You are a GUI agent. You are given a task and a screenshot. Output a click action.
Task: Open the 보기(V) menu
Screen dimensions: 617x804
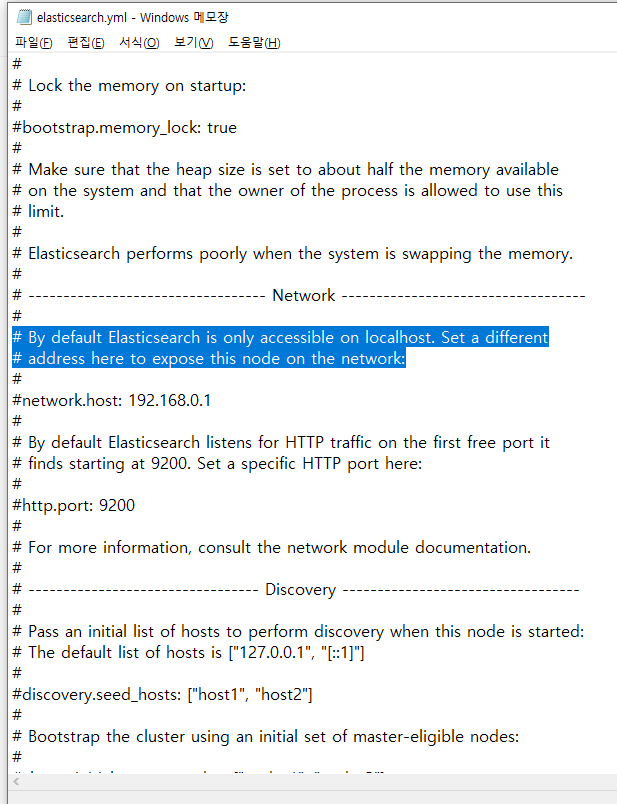[190, 42]
